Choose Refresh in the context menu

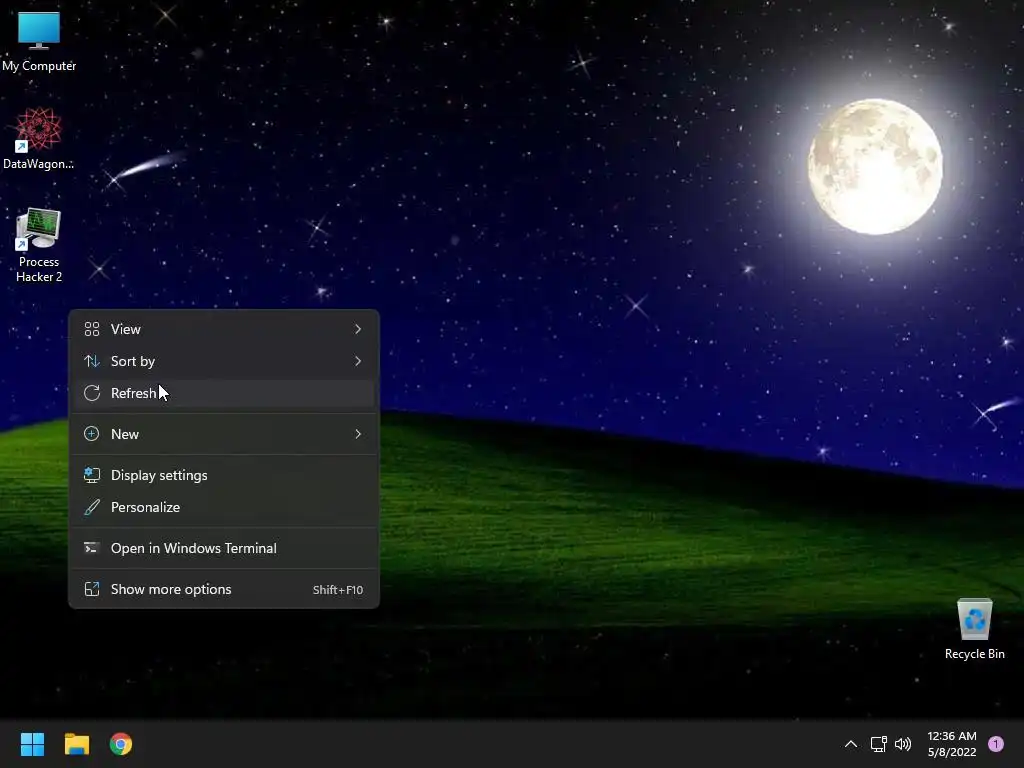tap(224, 393)
